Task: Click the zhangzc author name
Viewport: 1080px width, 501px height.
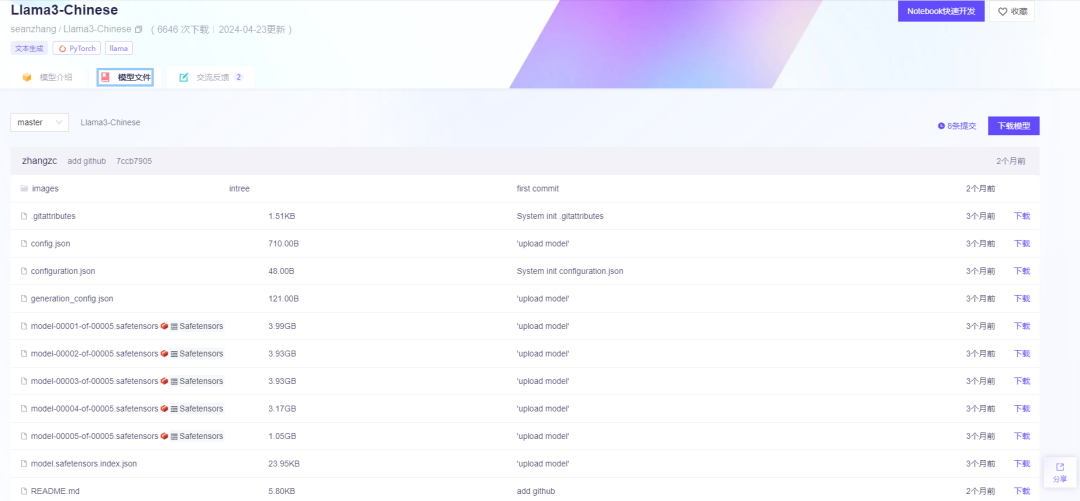Action: (x=40, y=161)
